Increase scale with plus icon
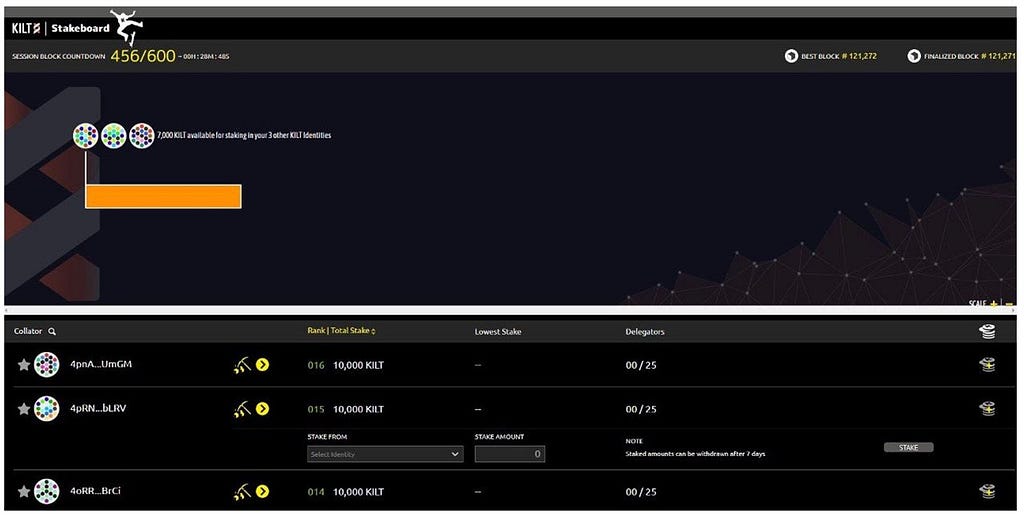This screenshot has width=1024, height=517. pos(994,304)
